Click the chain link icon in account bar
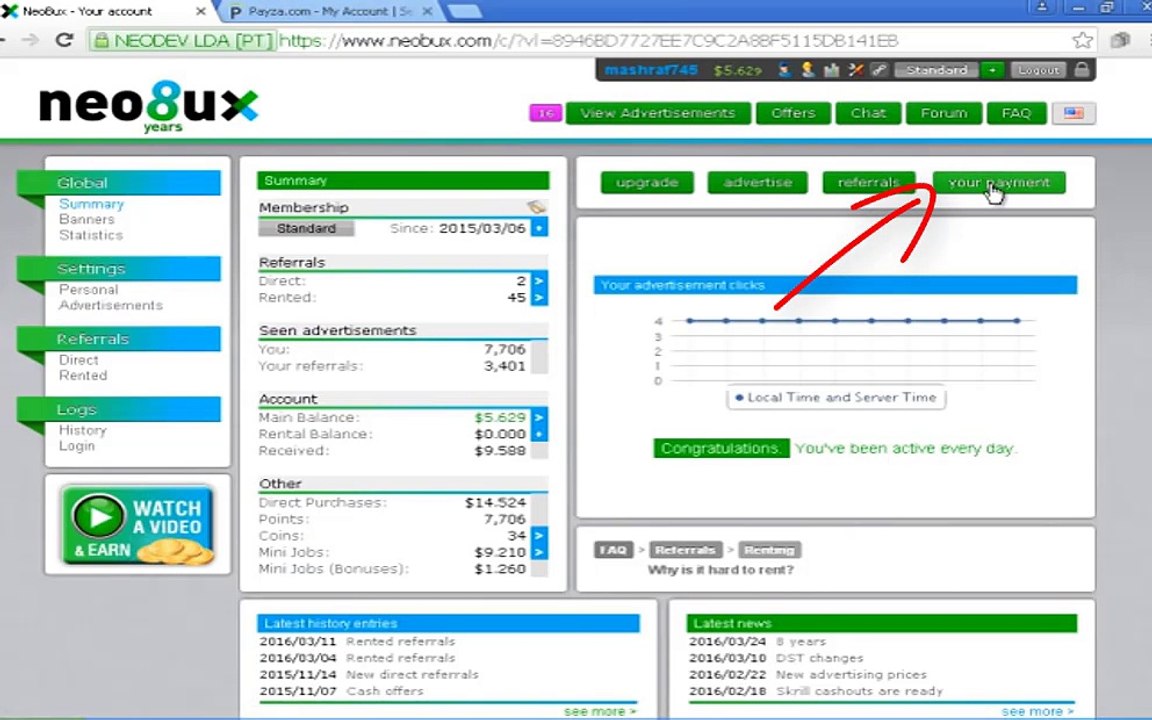Image resolution: width=1152 pixels, height=720 pixels. tap(878, 70)
